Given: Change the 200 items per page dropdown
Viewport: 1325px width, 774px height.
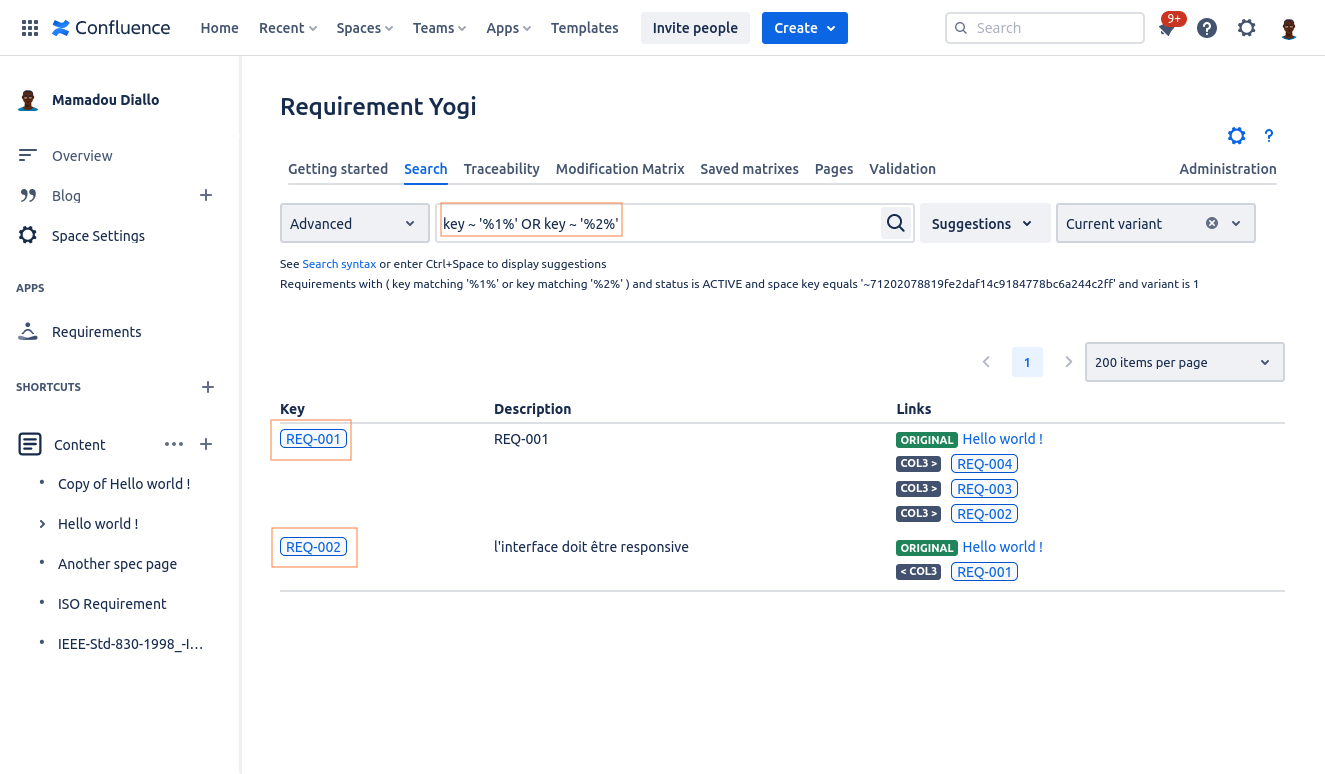Looking at the screenshot, I should 1184,362.
